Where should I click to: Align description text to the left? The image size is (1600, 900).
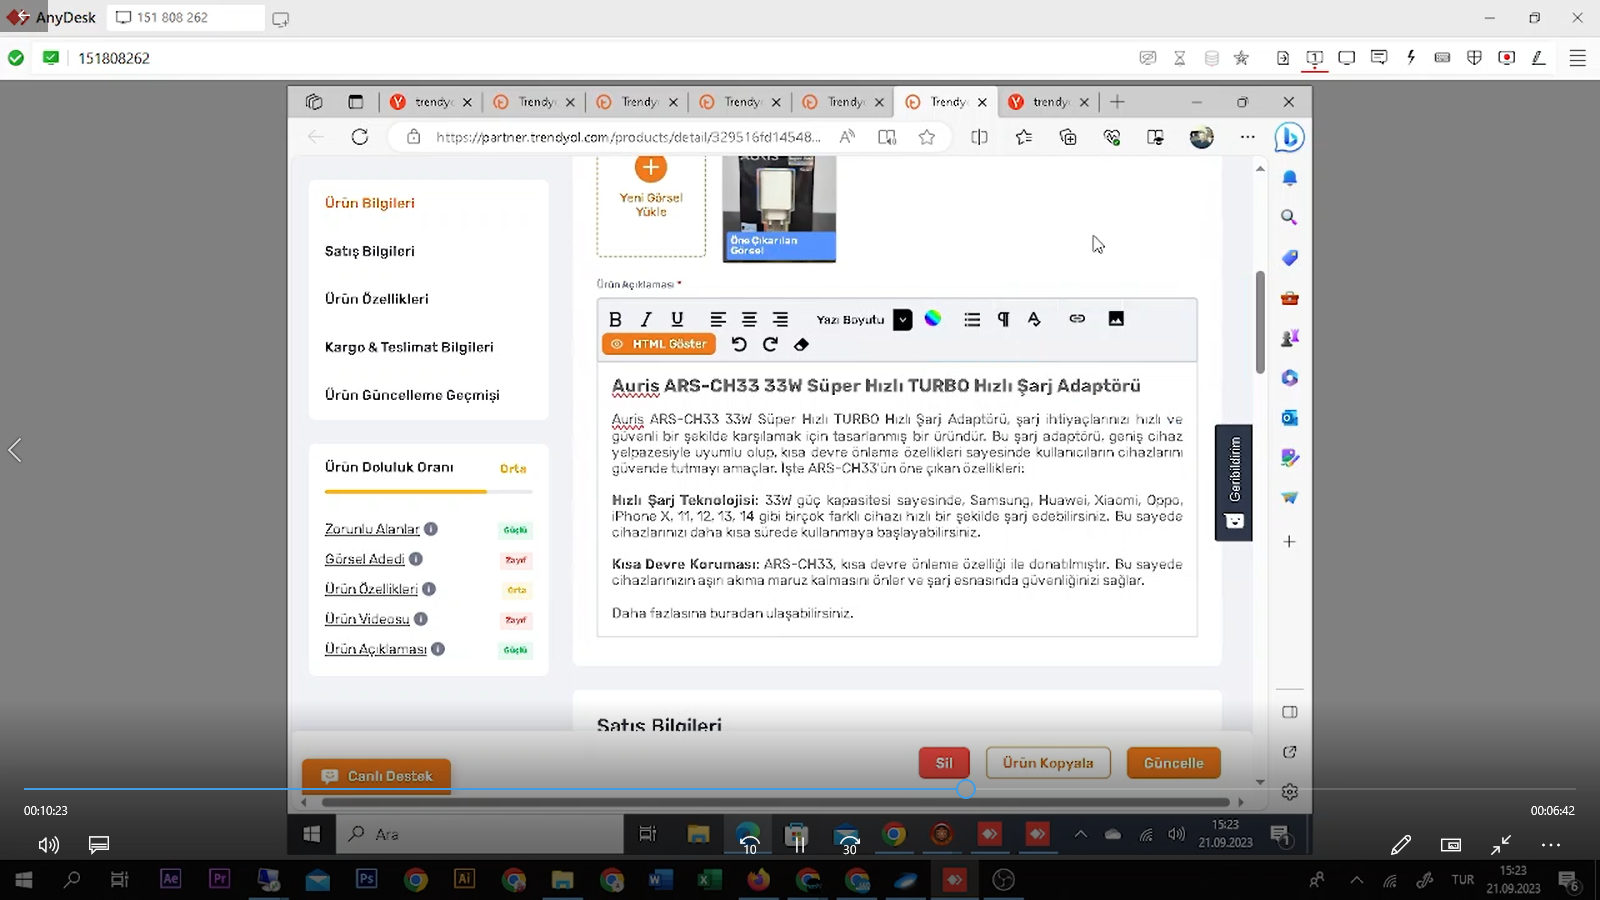[718, 319]
